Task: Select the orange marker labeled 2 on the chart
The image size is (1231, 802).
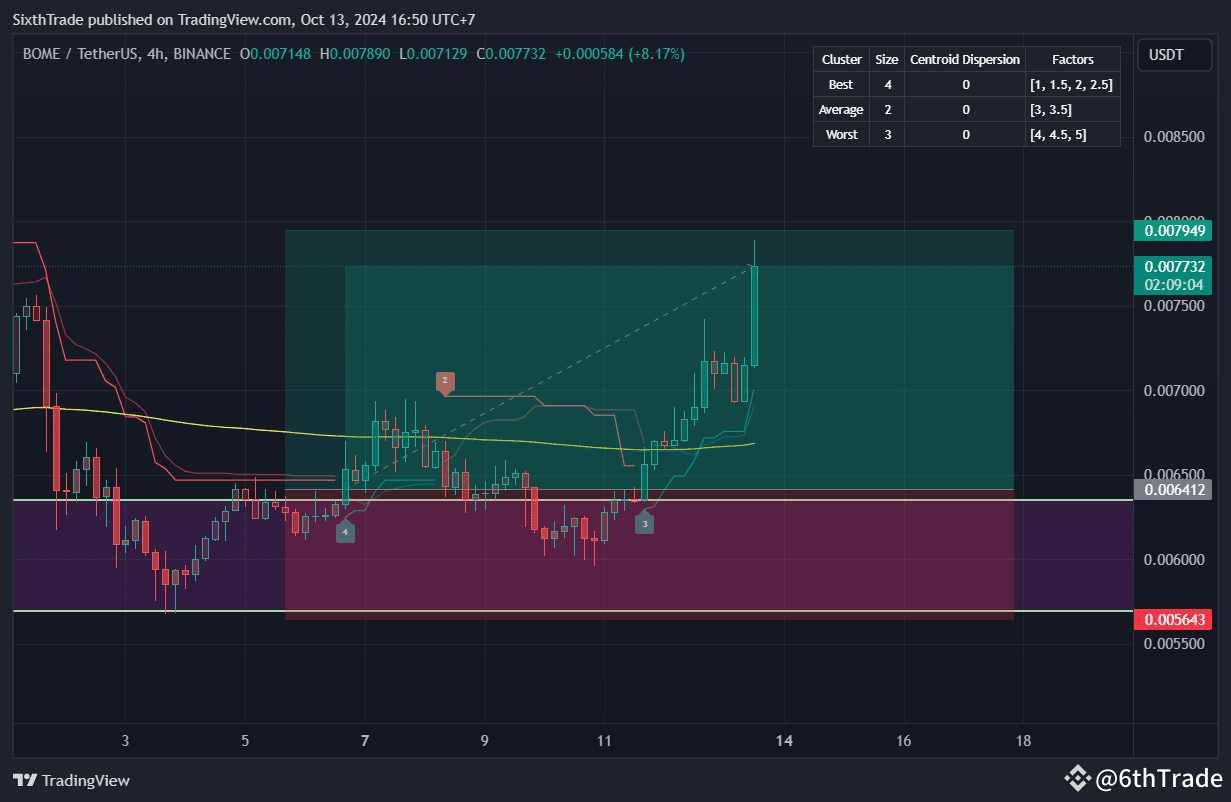Action: (x=444, y=381)
